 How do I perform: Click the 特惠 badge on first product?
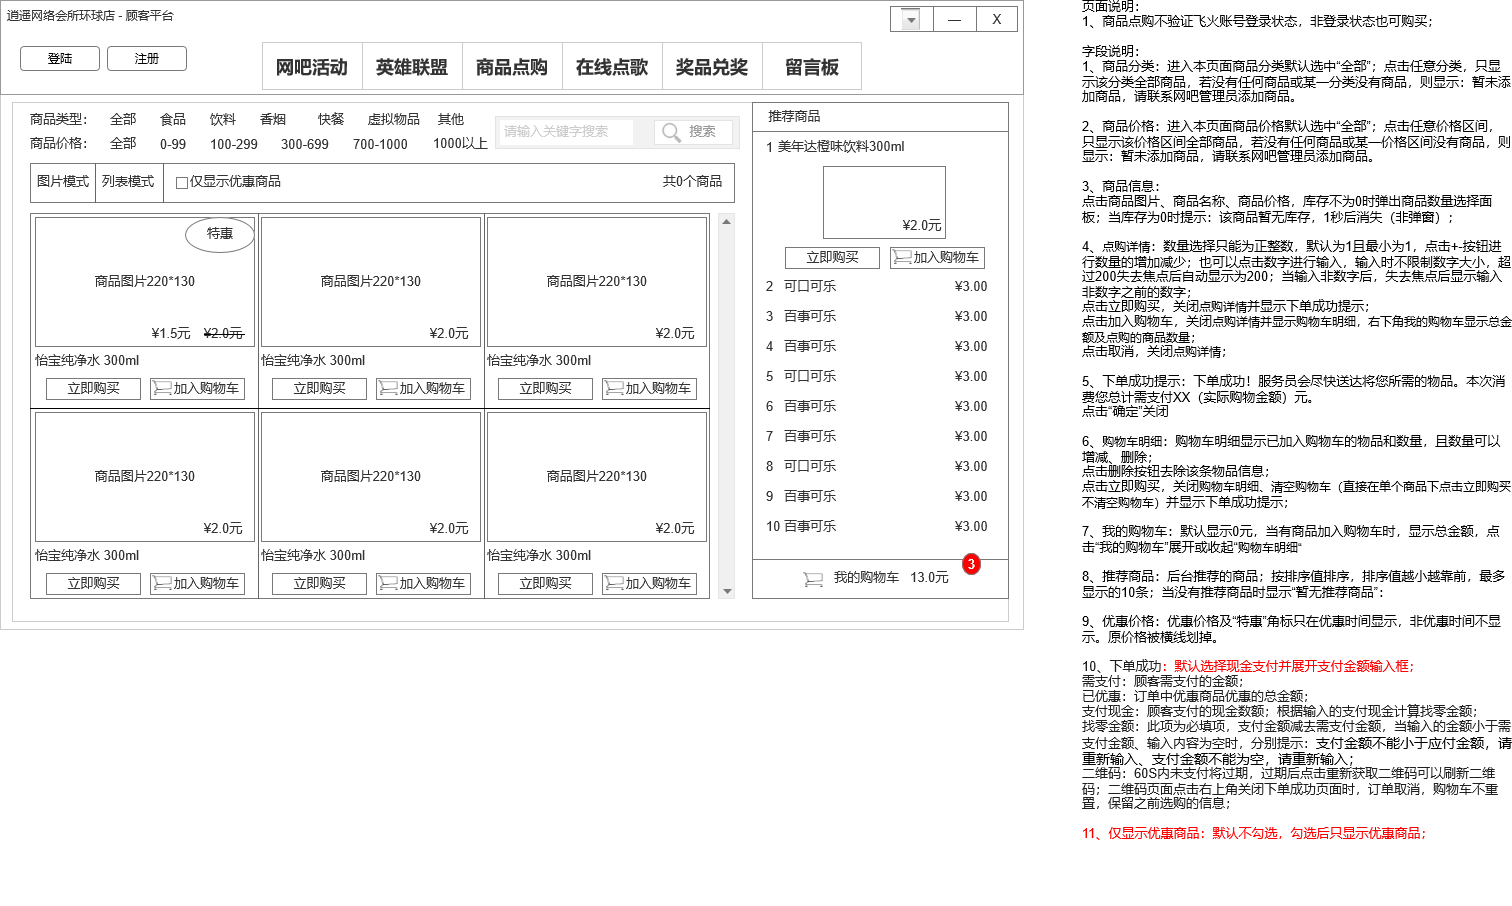click(220, 234)
